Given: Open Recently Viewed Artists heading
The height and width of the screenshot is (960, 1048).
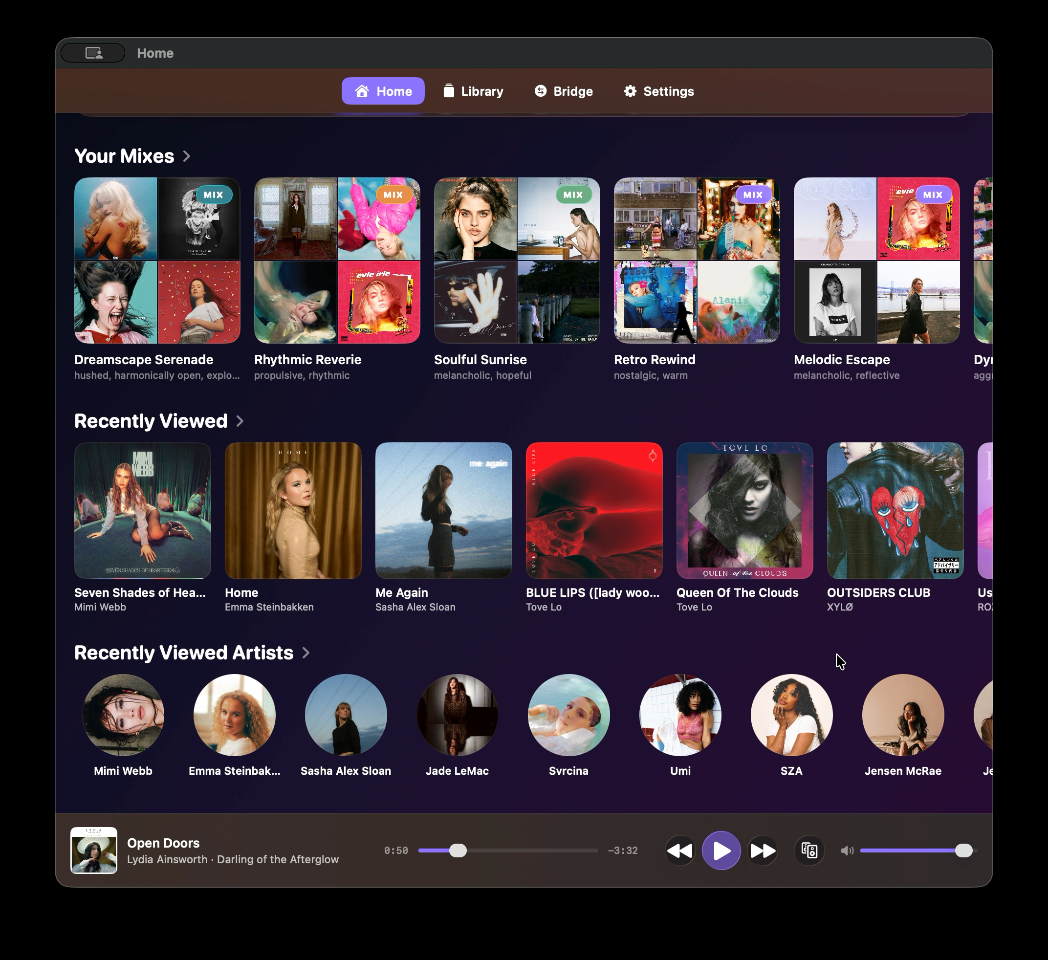Looking at the screenshot, I should coord(184,652).
